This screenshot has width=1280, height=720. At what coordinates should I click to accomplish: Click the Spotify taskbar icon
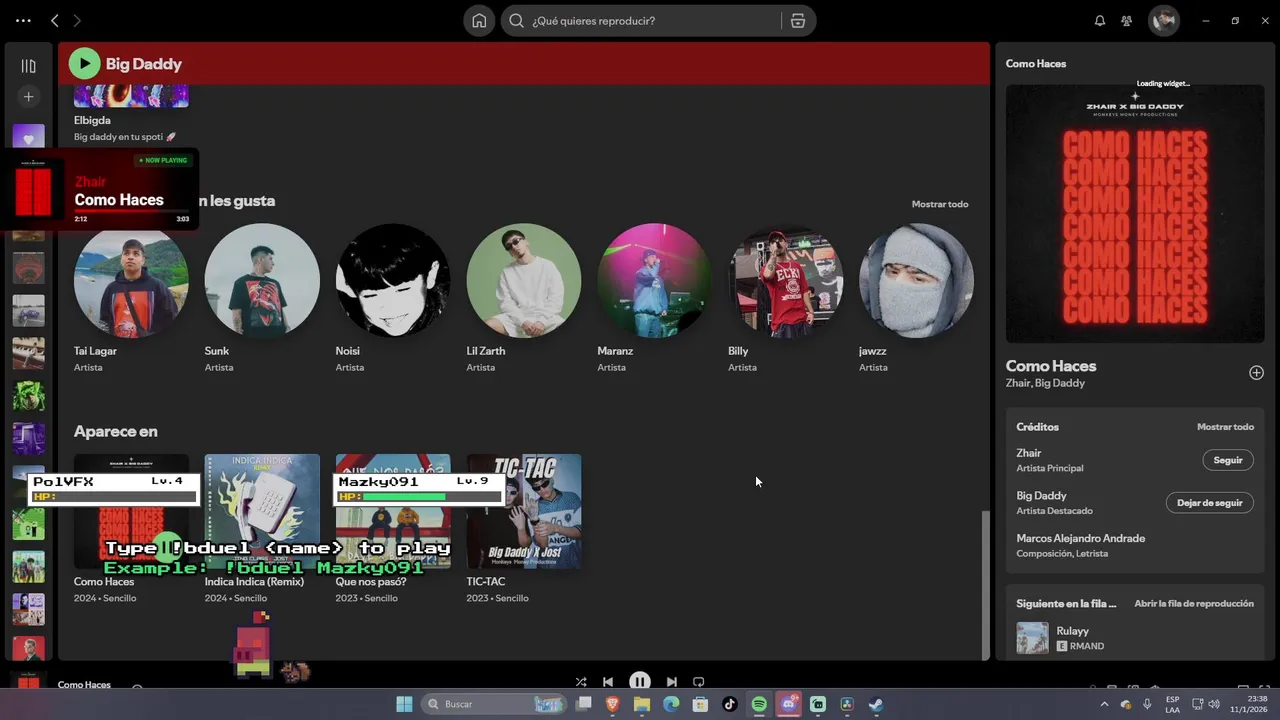[x=759, y=704]
